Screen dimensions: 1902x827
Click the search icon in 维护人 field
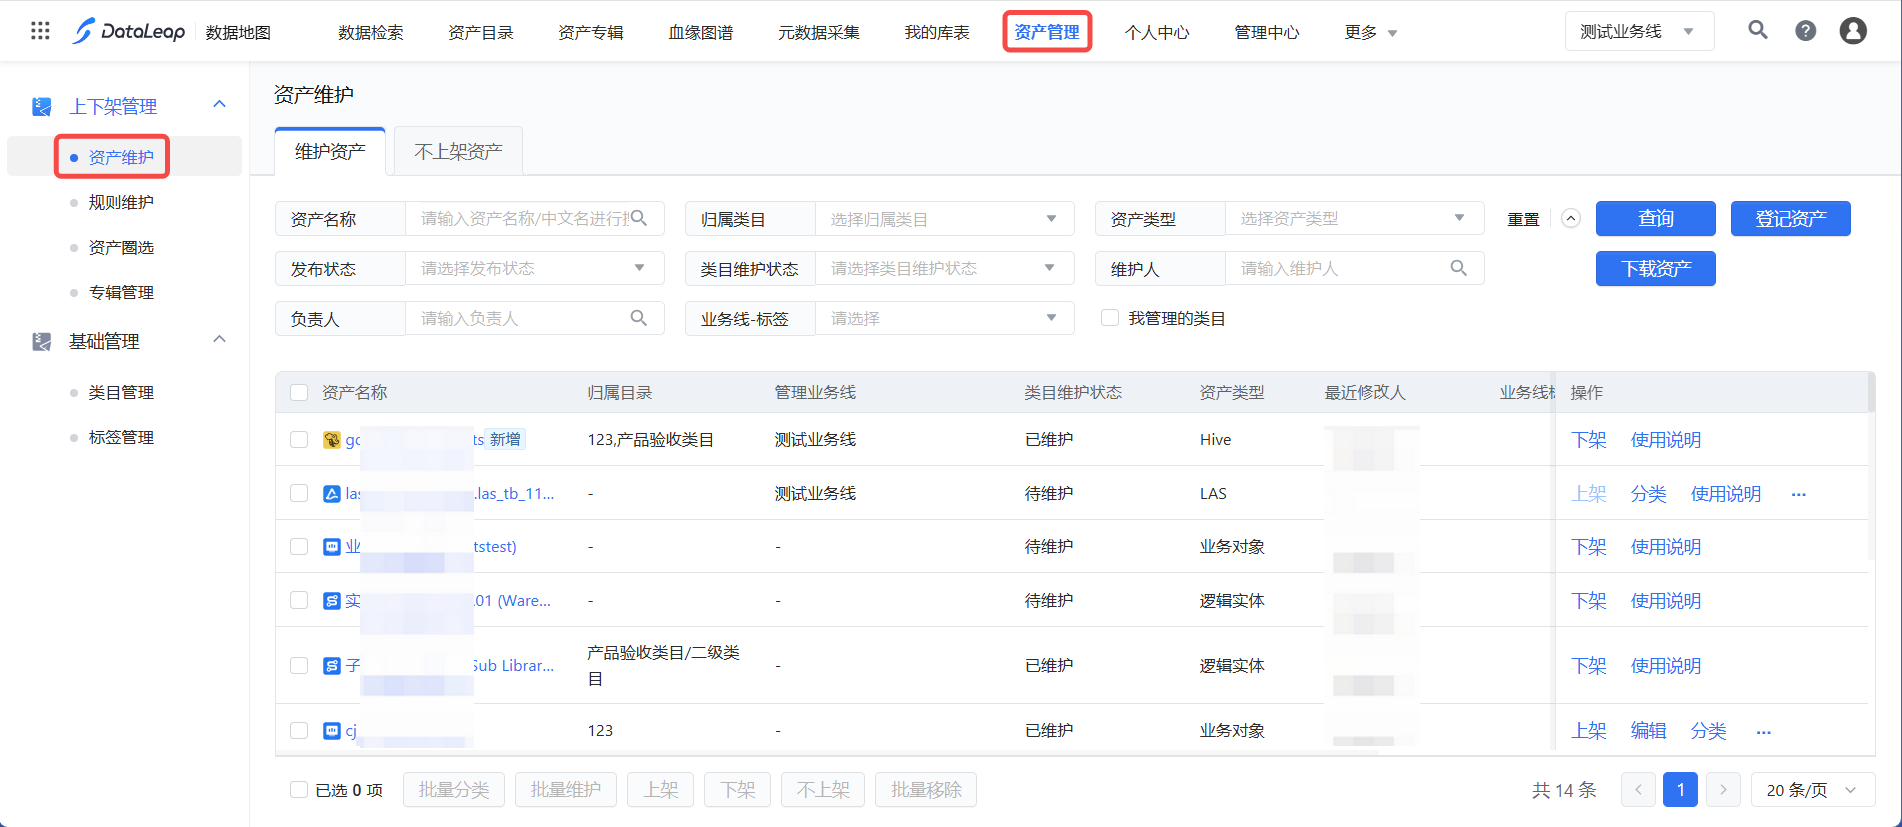click(1458, 268)
